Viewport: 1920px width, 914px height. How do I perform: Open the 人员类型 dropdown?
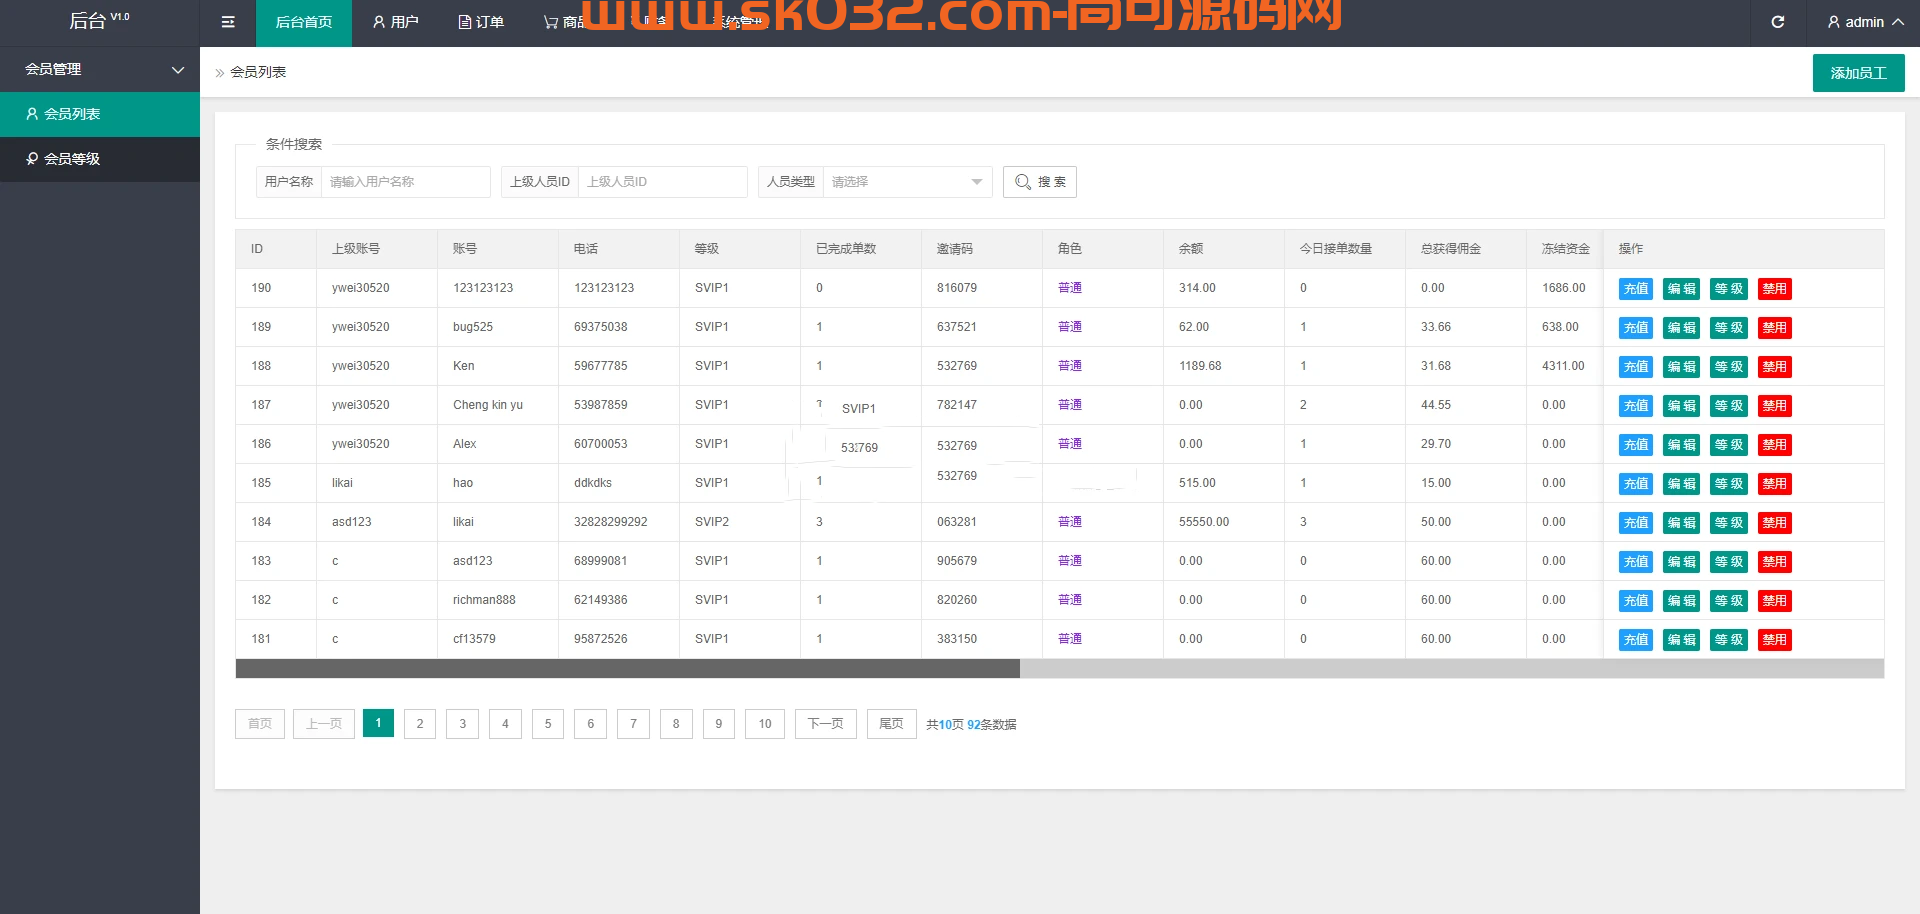[x=907, y=182]
